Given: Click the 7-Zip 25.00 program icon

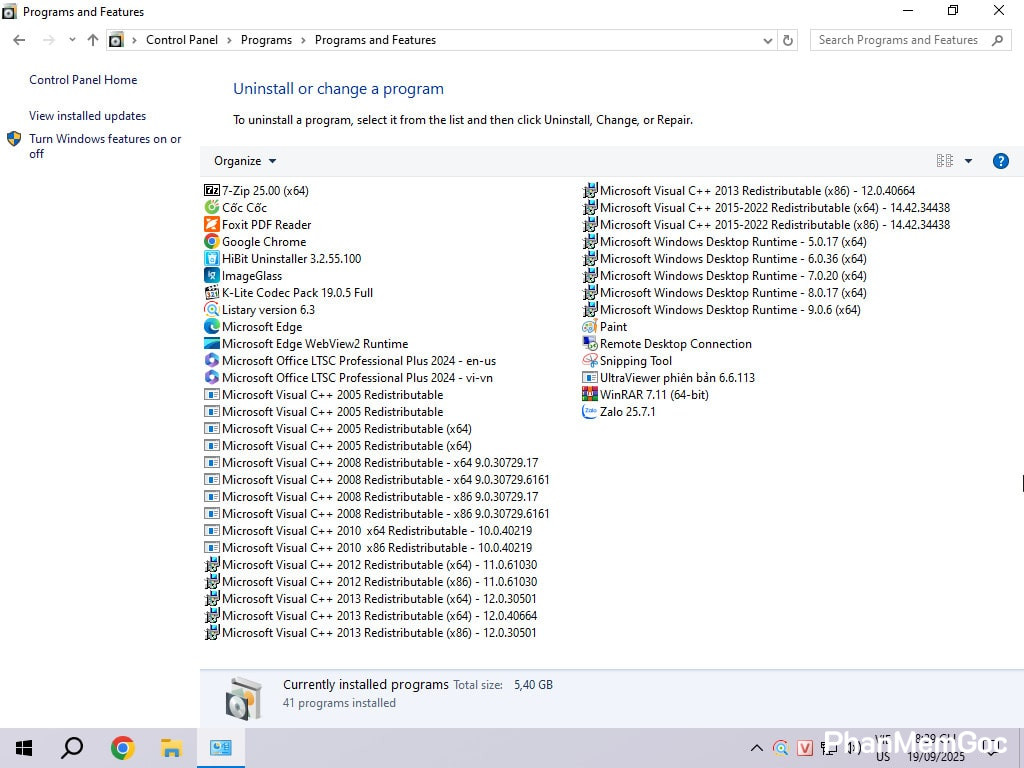Looking at the screenshot, I should [x=211, y=190].
